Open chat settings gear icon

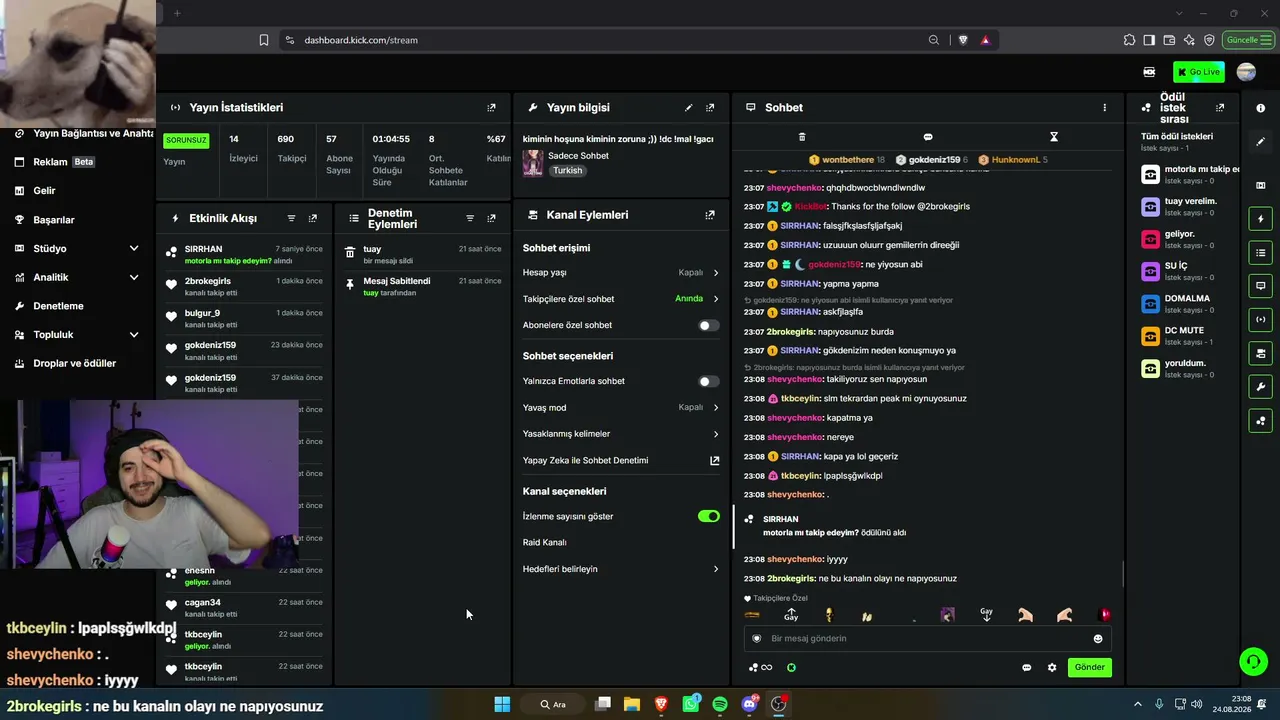pos(1052,667)
